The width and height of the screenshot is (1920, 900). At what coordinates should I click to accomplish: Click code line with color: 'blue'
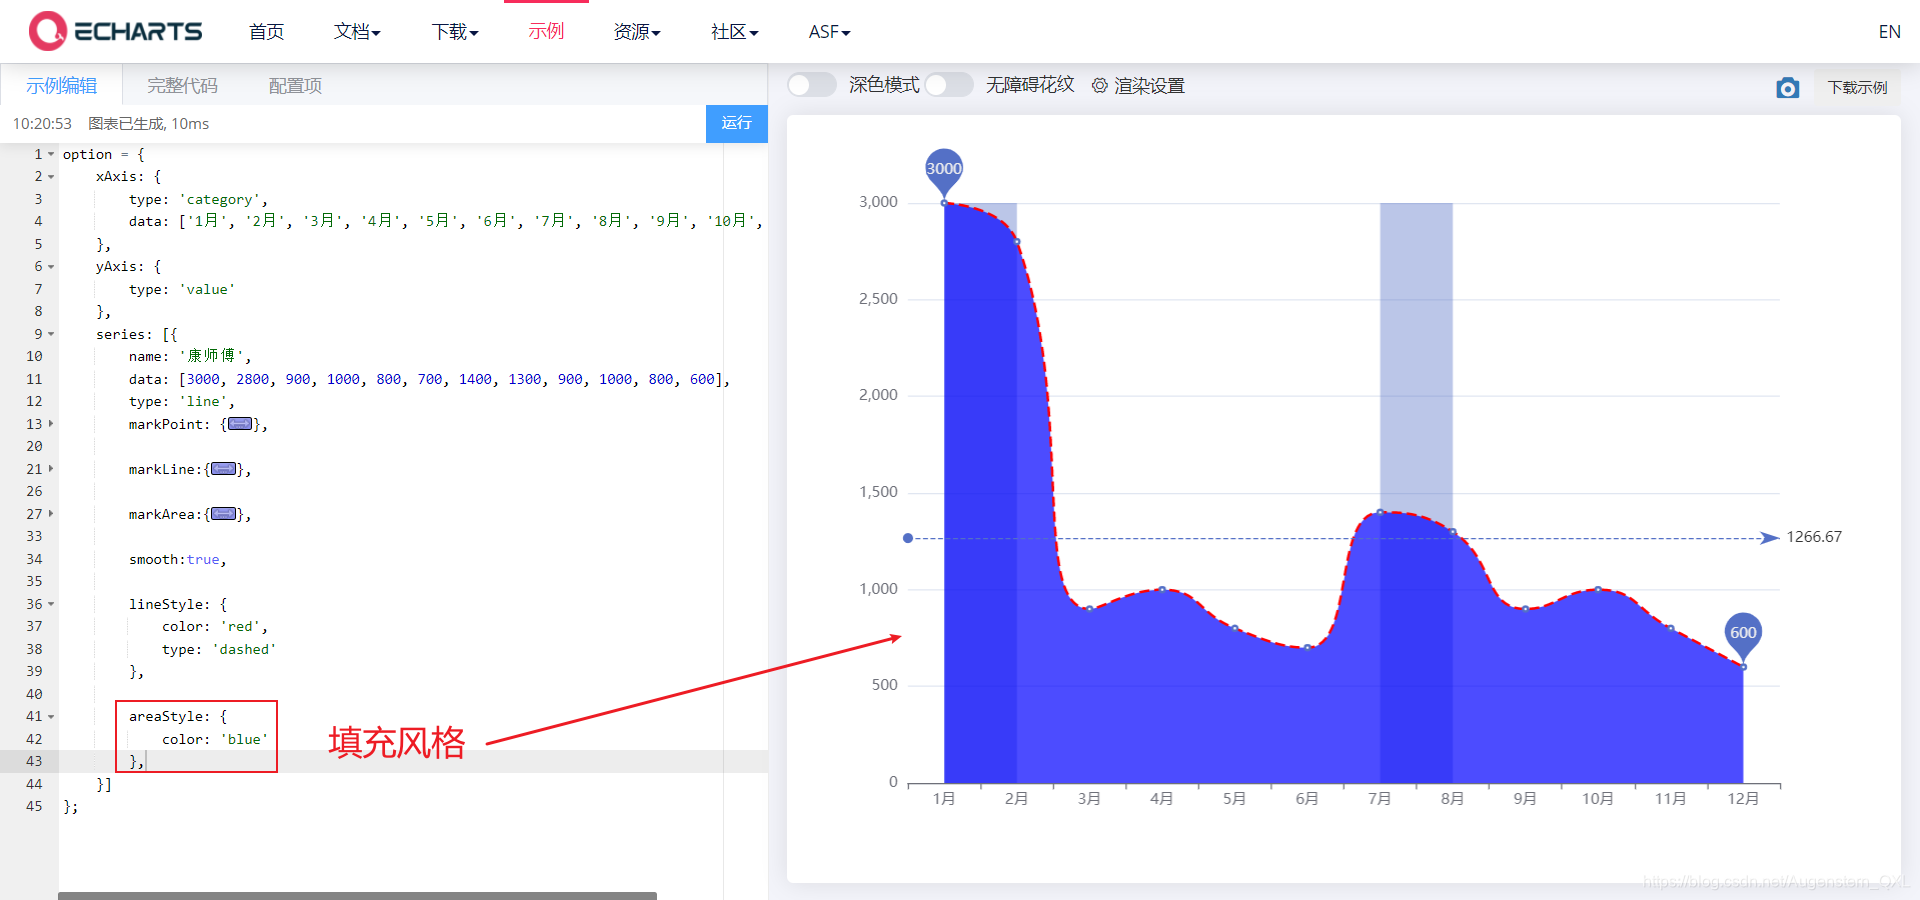pyautogui.click(x=215, y=739)
